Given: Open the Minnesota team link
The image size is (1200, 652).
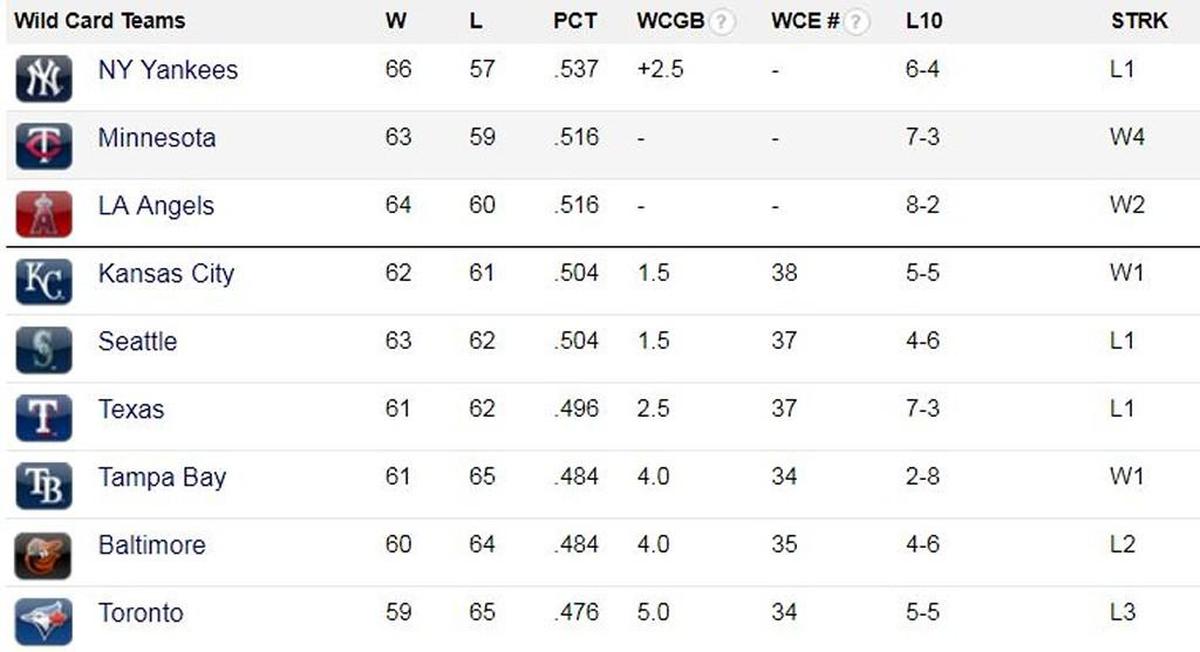Looking at the screenshot, I should tap(157, 138).
